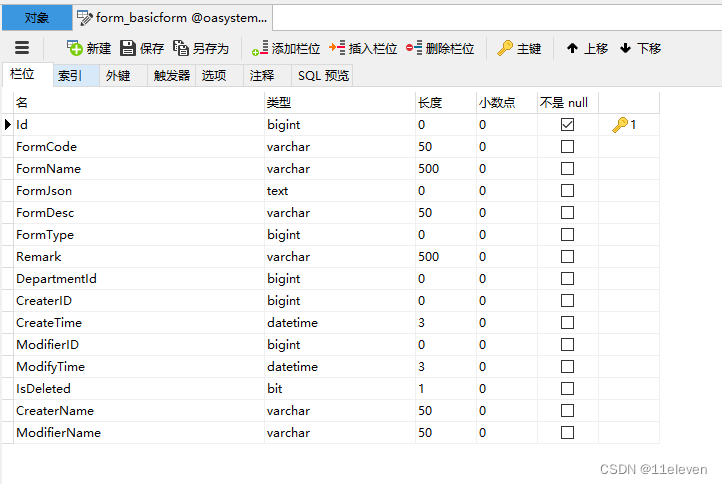The image size is (722, 484).
Task: Switch to the 触发器 (Triggers) tab
Action: [172, 75]
